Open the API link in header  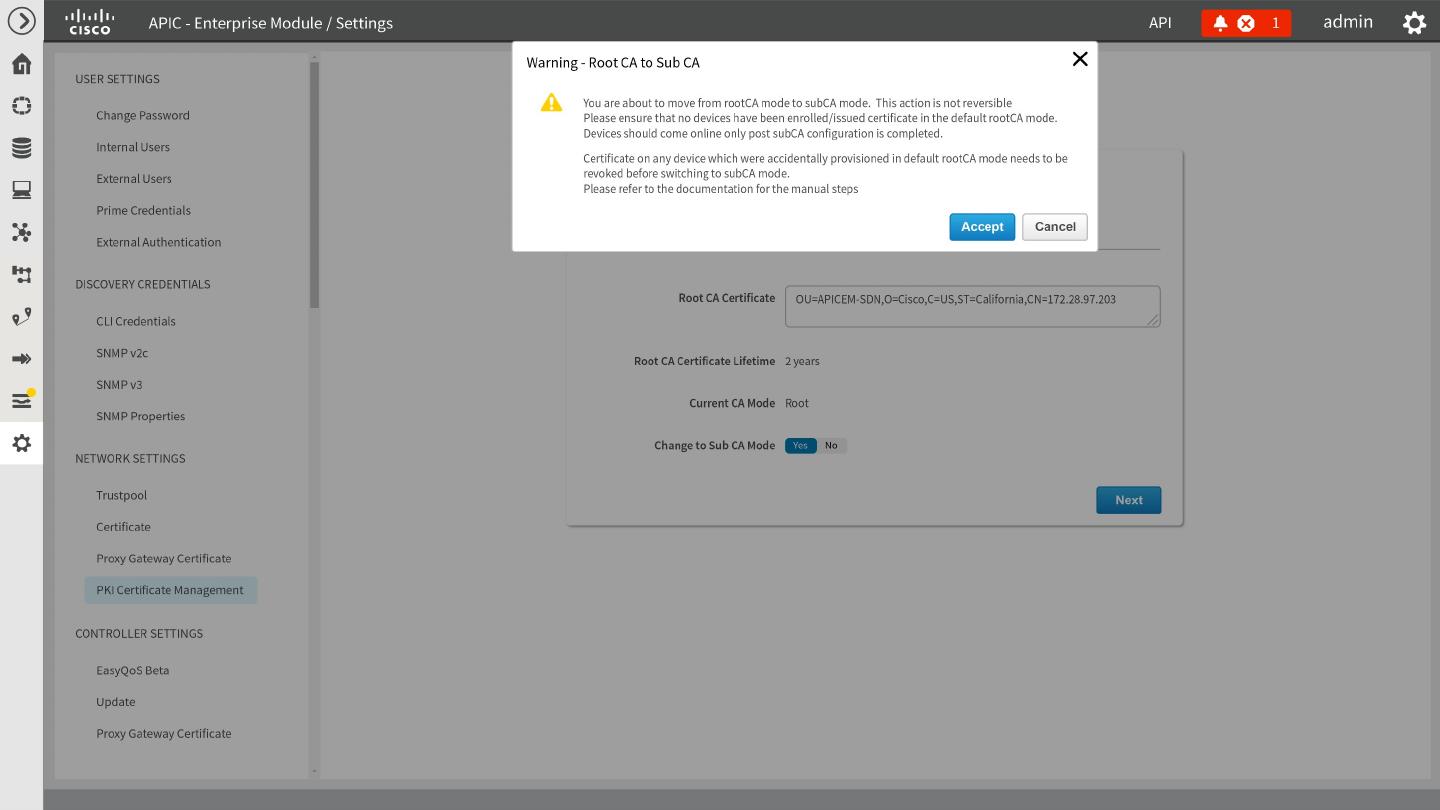pyautogui.click(x=1160, y=22)
